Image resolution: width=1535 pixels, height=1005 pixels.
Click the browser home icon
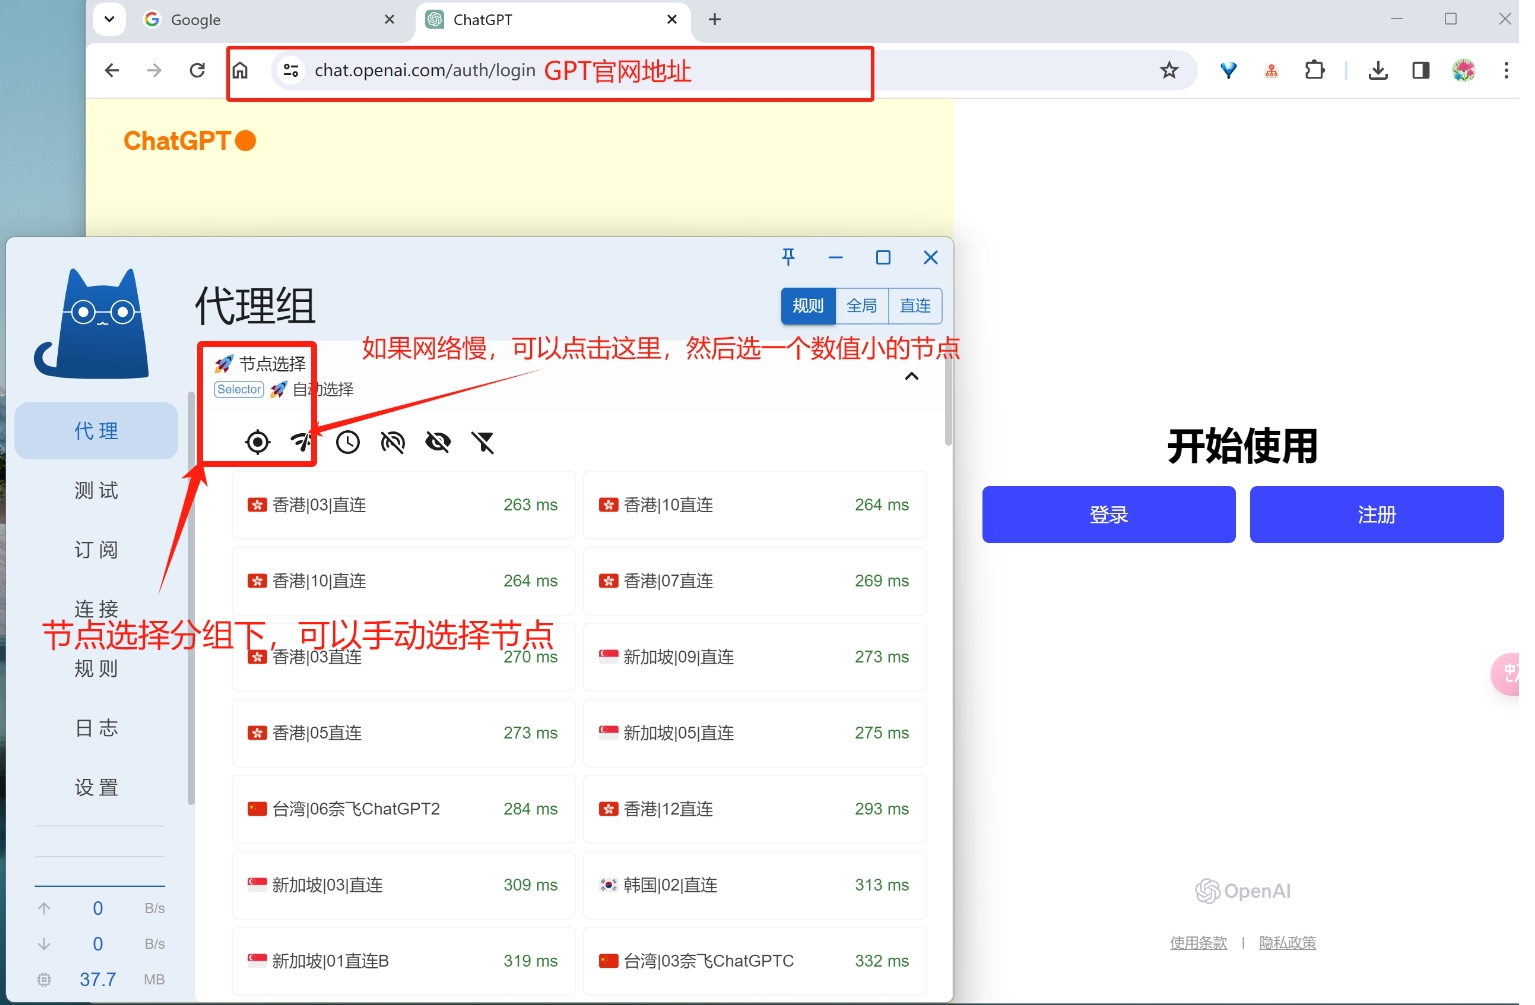pyautogui.click(x=240, y=70)
